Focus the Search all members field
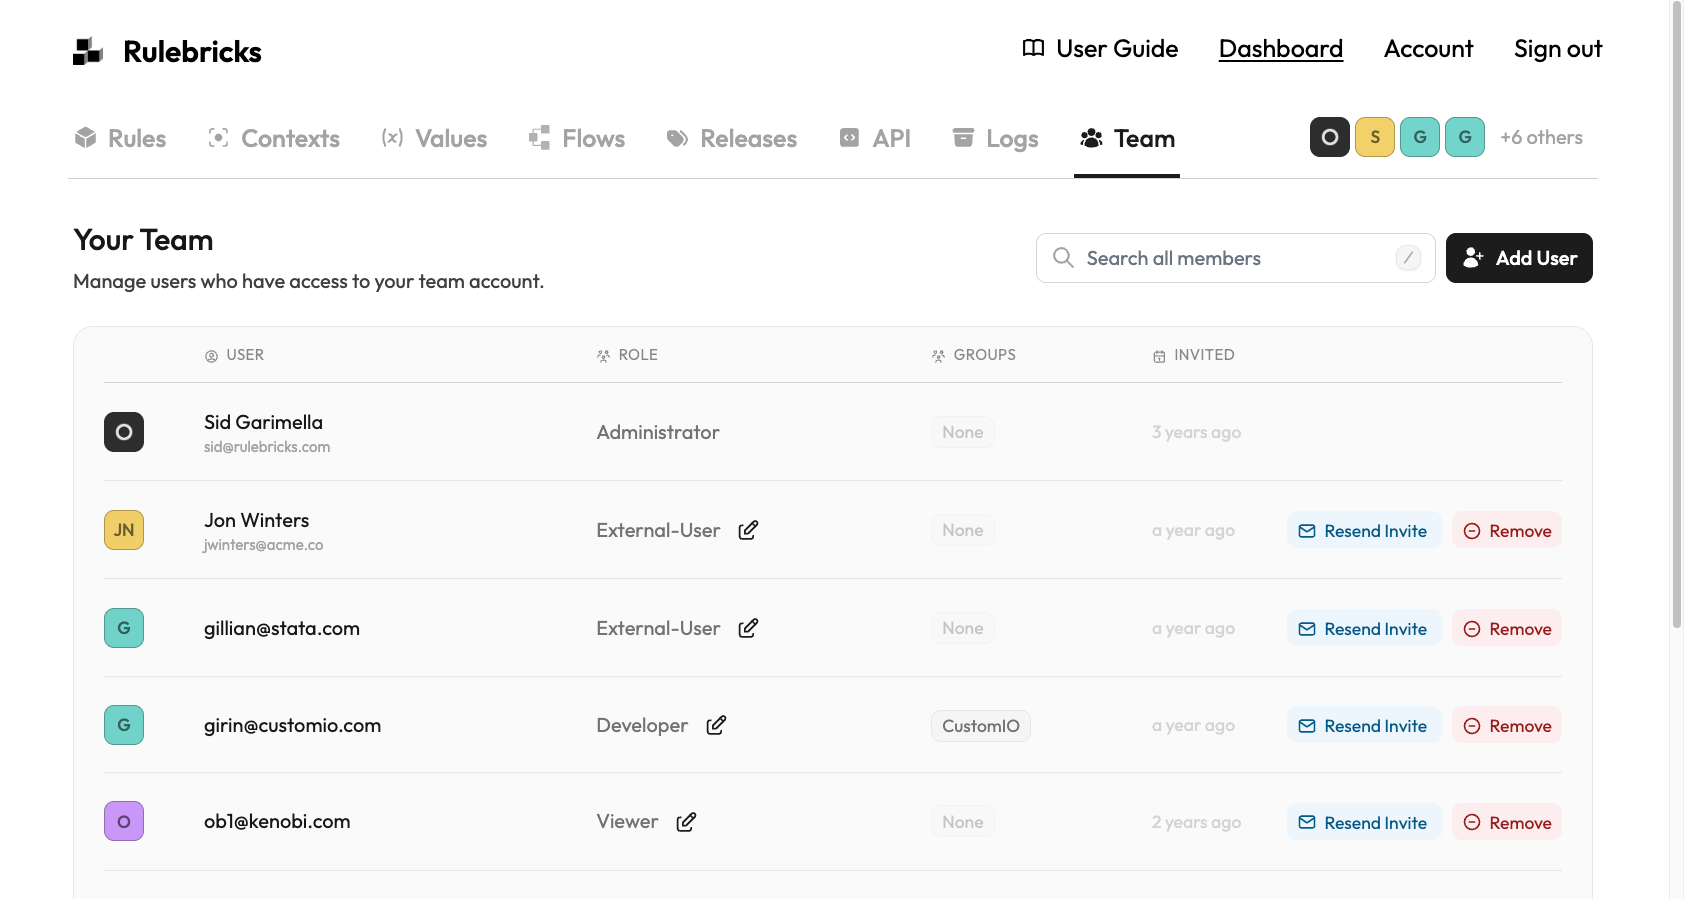Image resolution: width=1684 pixels, height=899 pixels. [1230, 258]
